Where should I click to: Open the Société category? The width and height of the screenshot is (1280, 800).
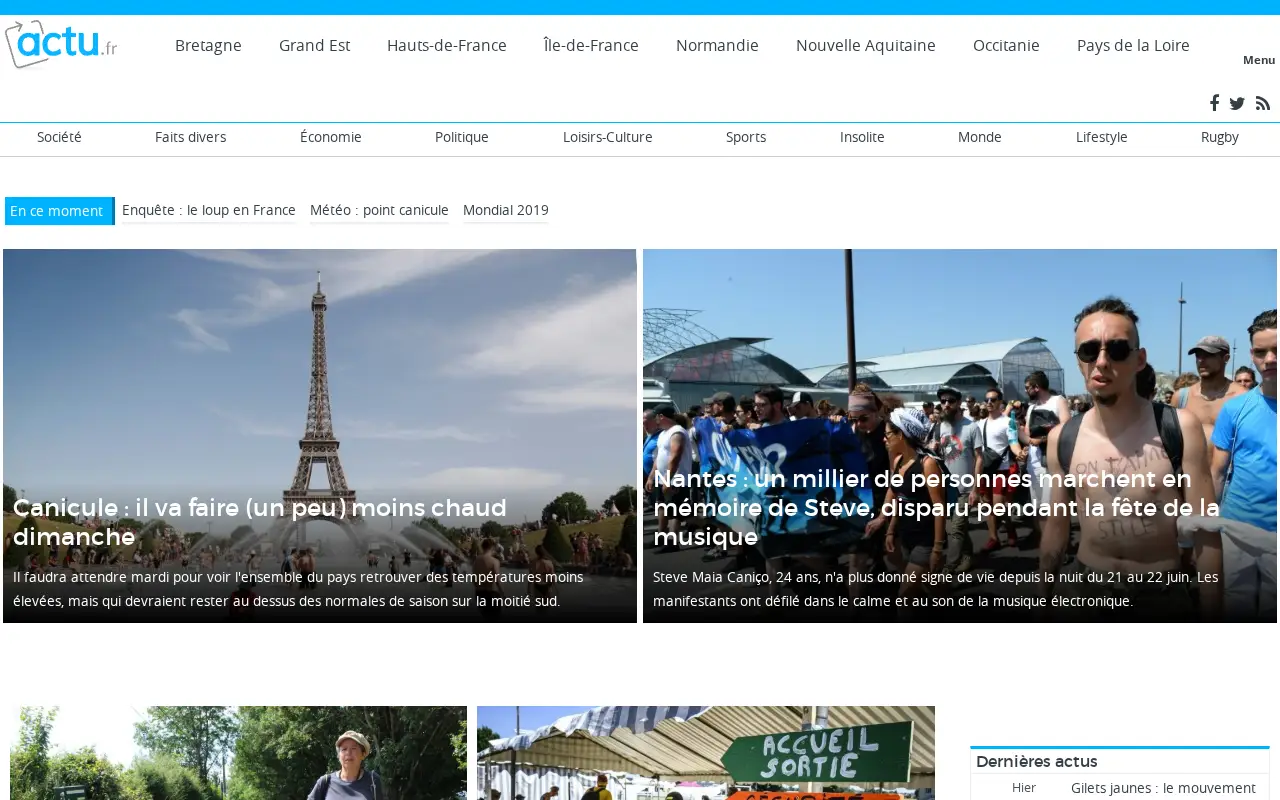(x=59, y=137)
